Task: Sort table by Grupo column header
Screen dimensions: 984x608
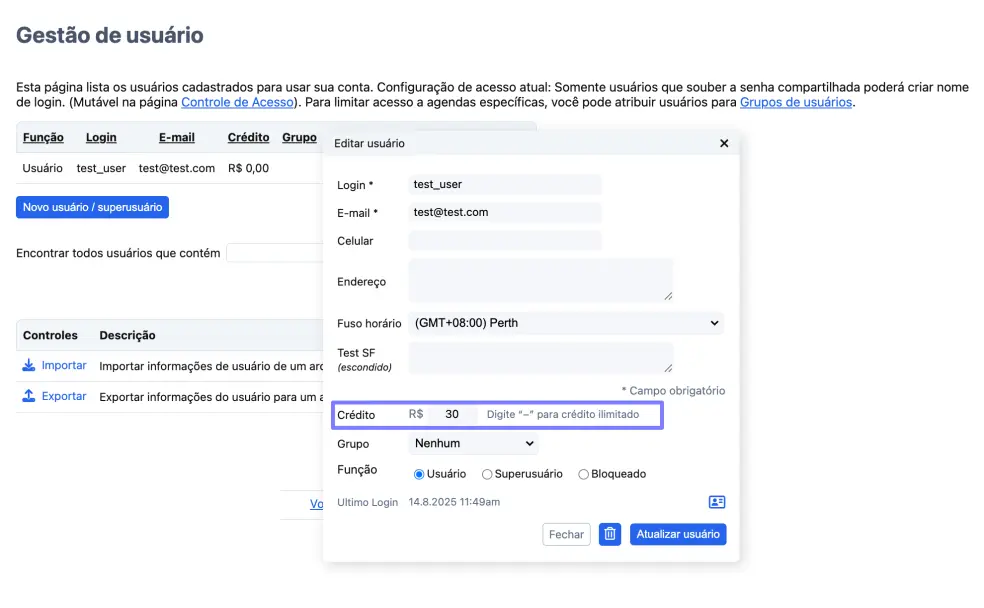Action: 299,137
